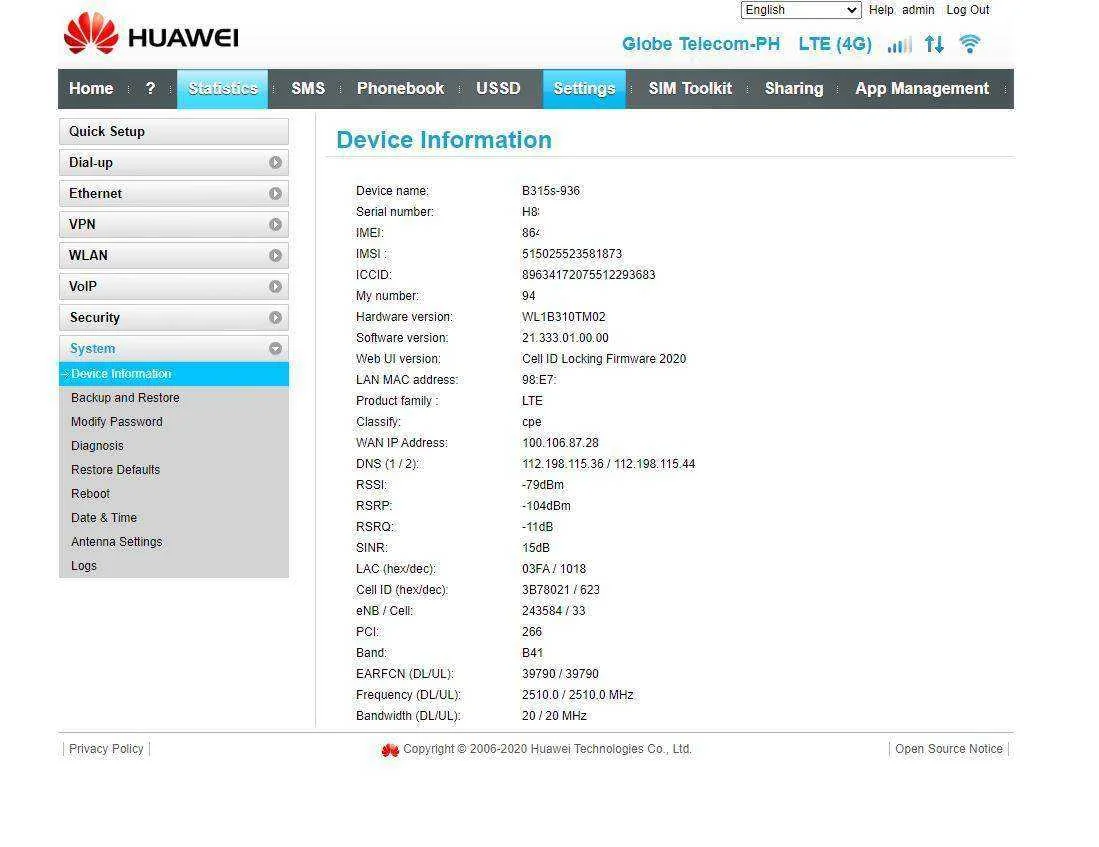Open the WLAN menu
Image resolution: width=1099 pixels, height=847 pixels.
(174, 255)
